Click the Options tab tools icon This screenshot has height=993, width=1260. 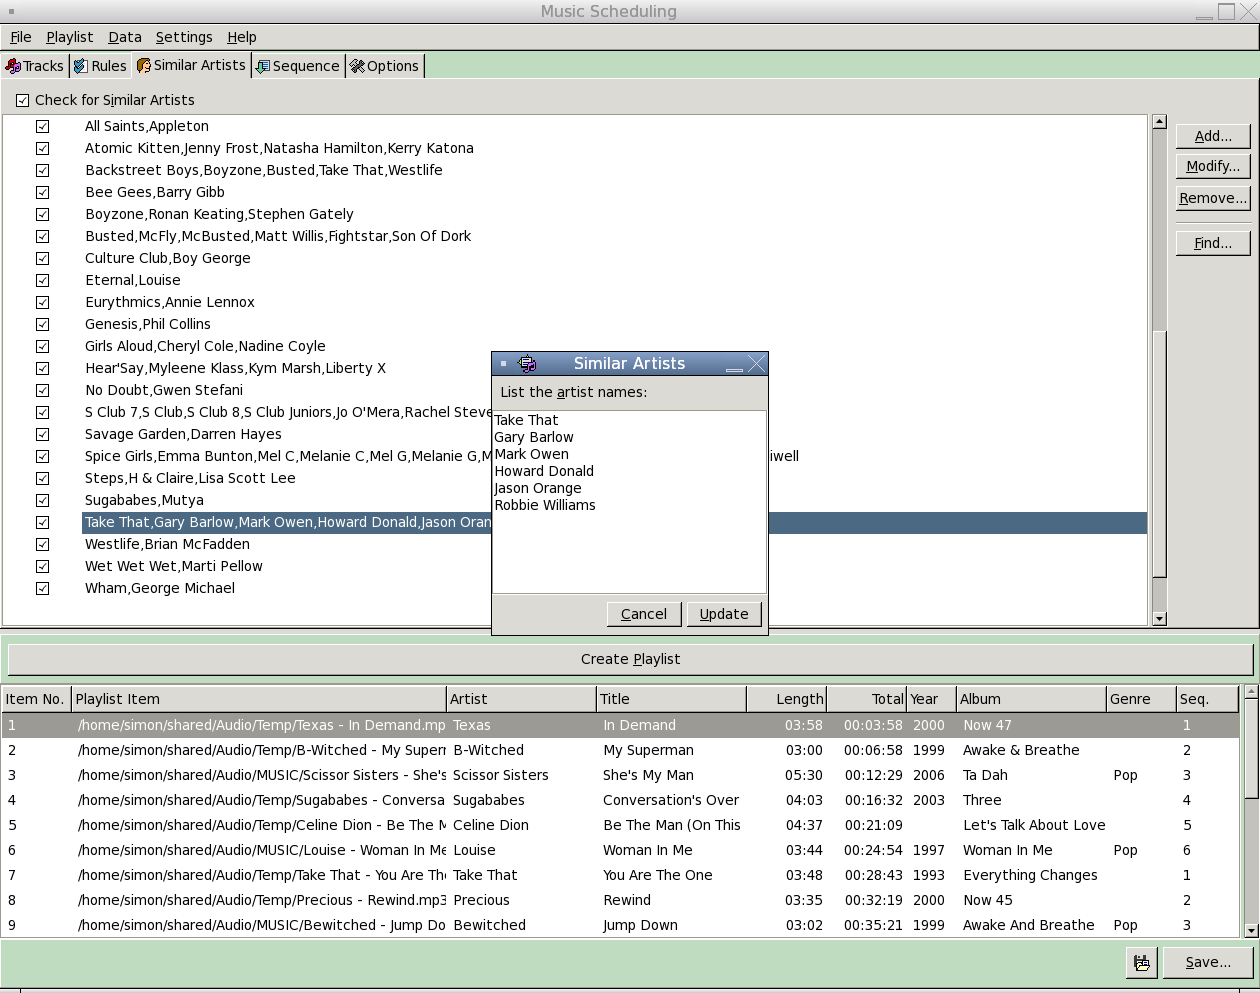pyautogui.click(x=357, y=66)
